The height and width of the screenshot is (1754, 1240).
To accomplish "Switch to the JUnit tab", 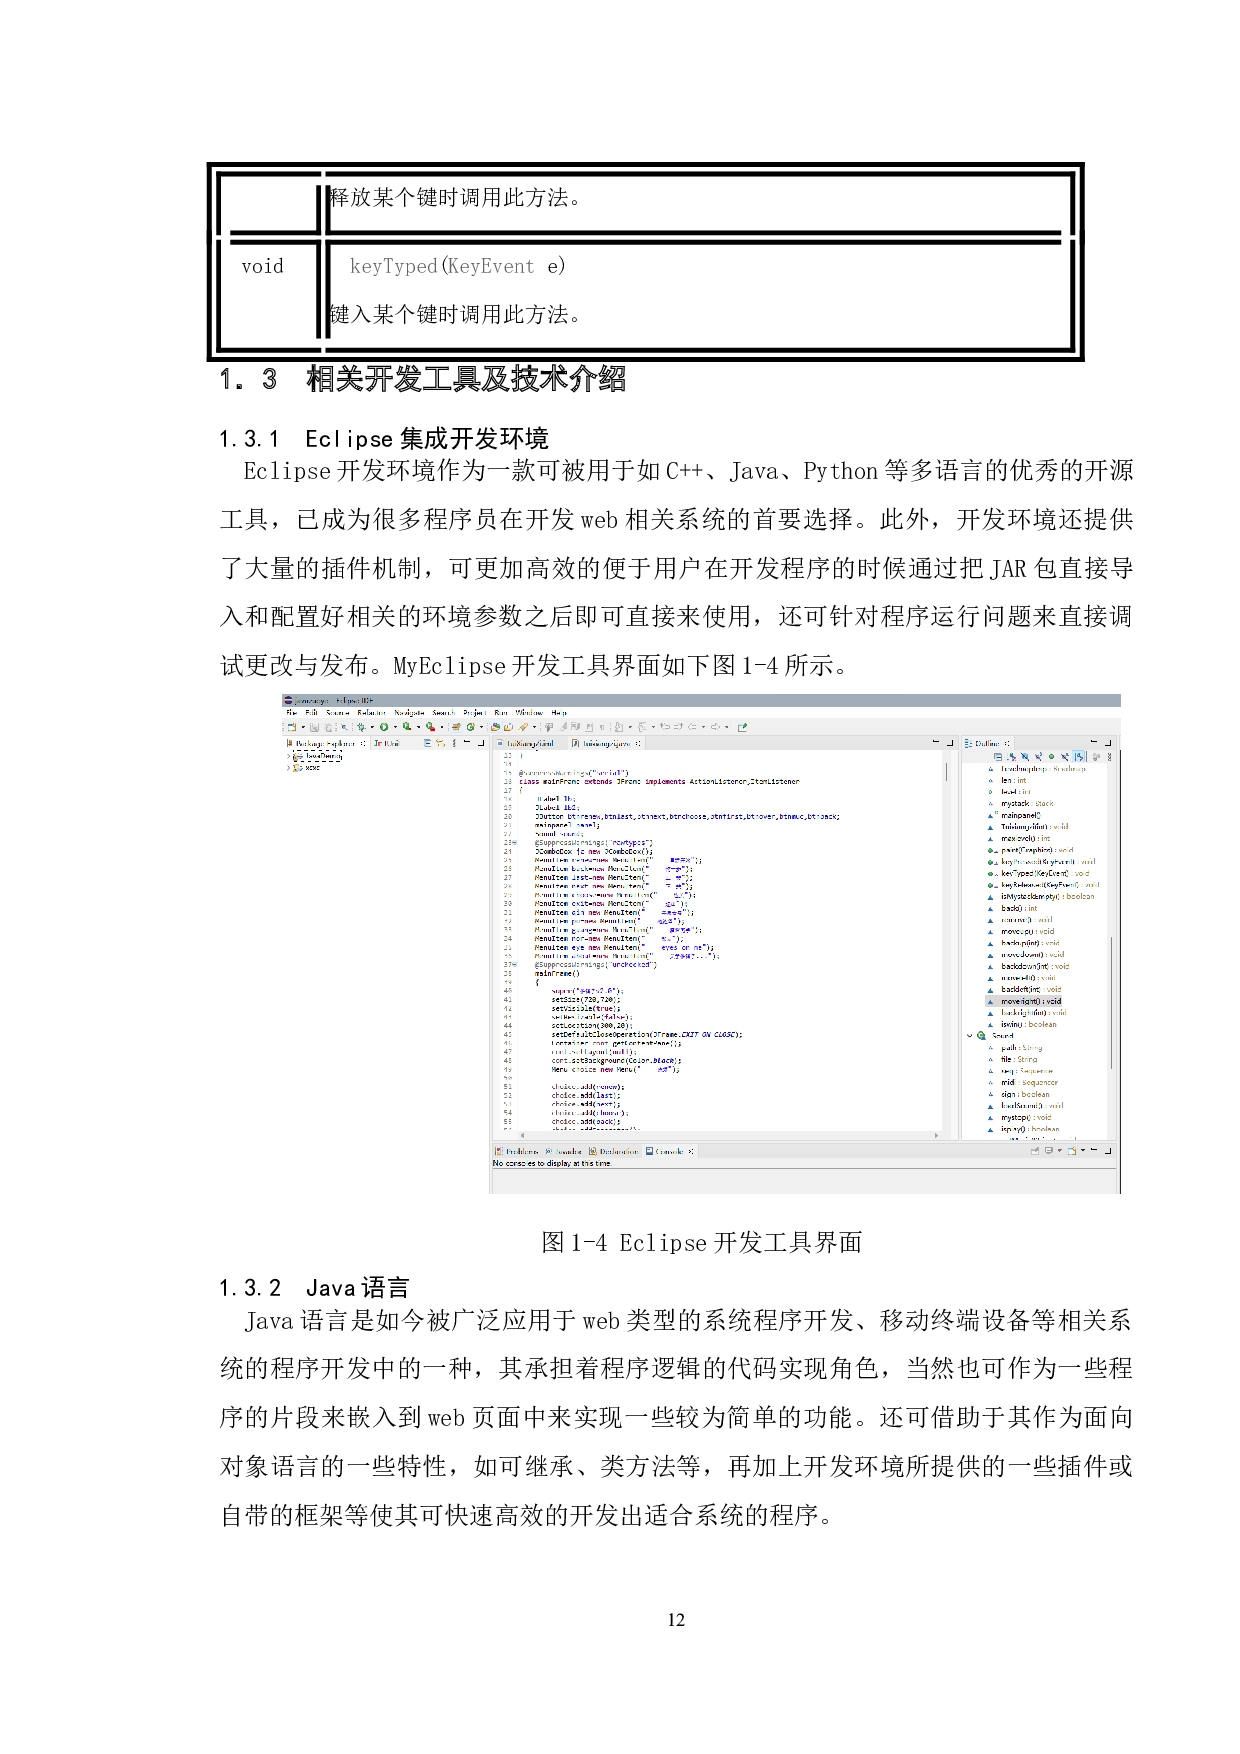I will [387, 744].
